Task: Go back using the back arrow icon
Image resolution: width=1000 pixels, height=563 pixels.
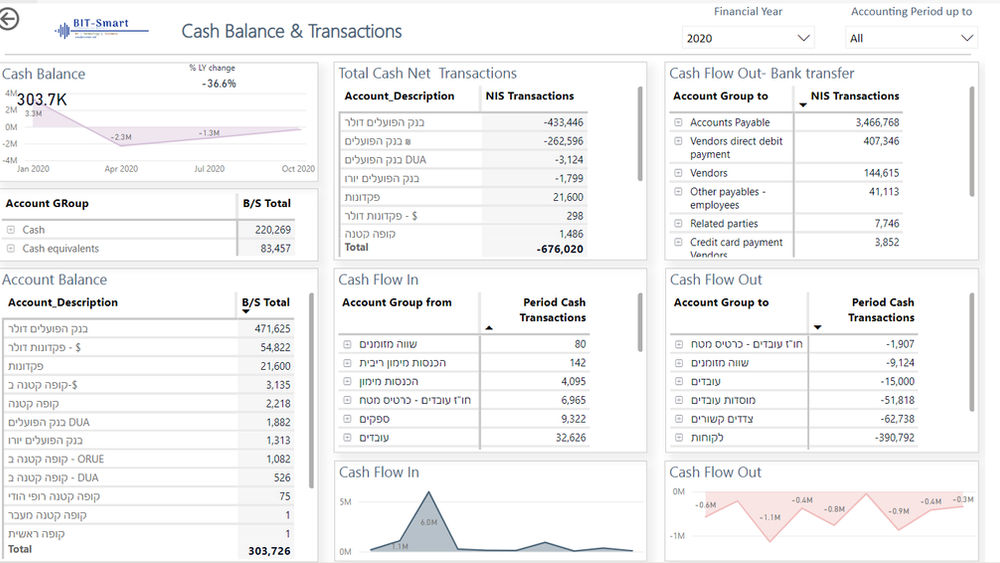Action: click(x=8, y=19)
